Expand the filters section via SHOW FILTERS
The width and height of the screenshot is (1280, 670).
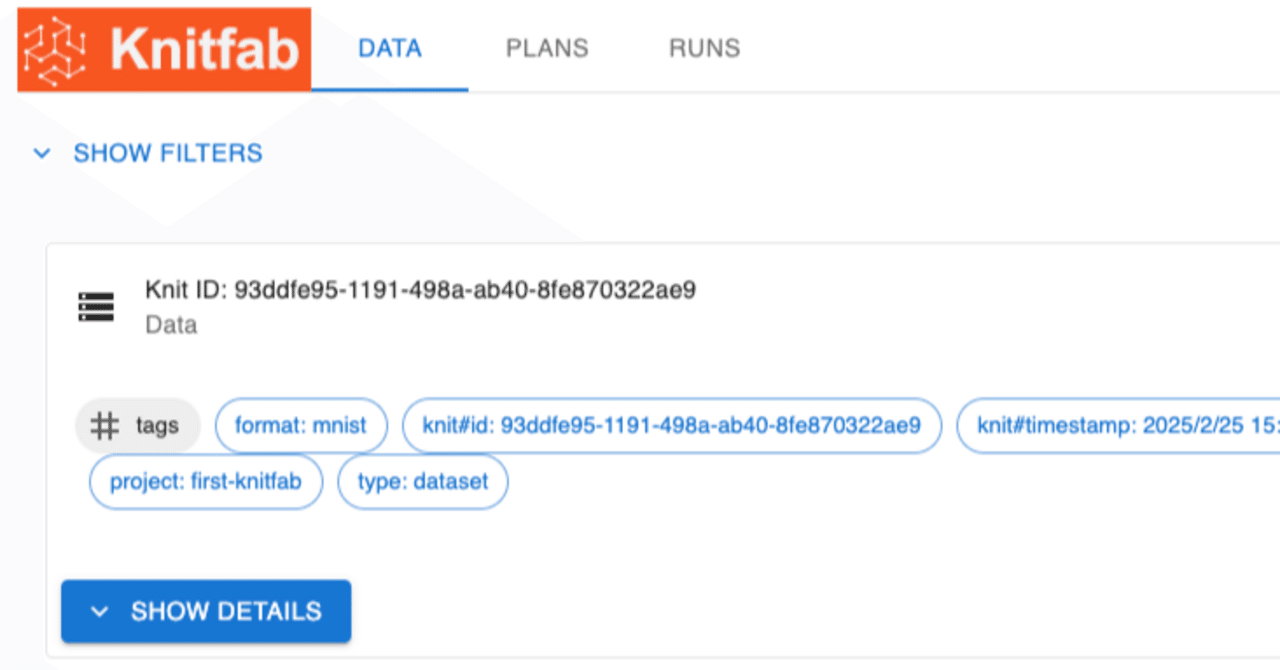(167, 153)
